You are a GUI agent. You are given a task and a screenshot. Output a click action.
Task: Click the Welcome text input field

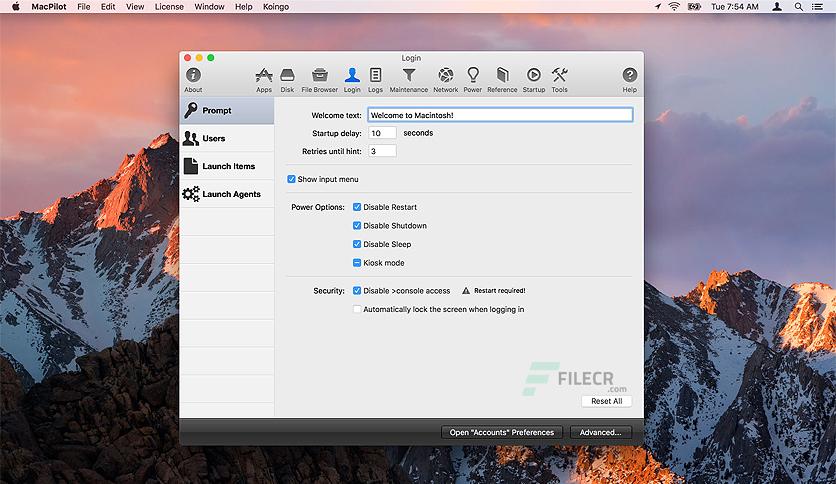[x=500, y=115]
